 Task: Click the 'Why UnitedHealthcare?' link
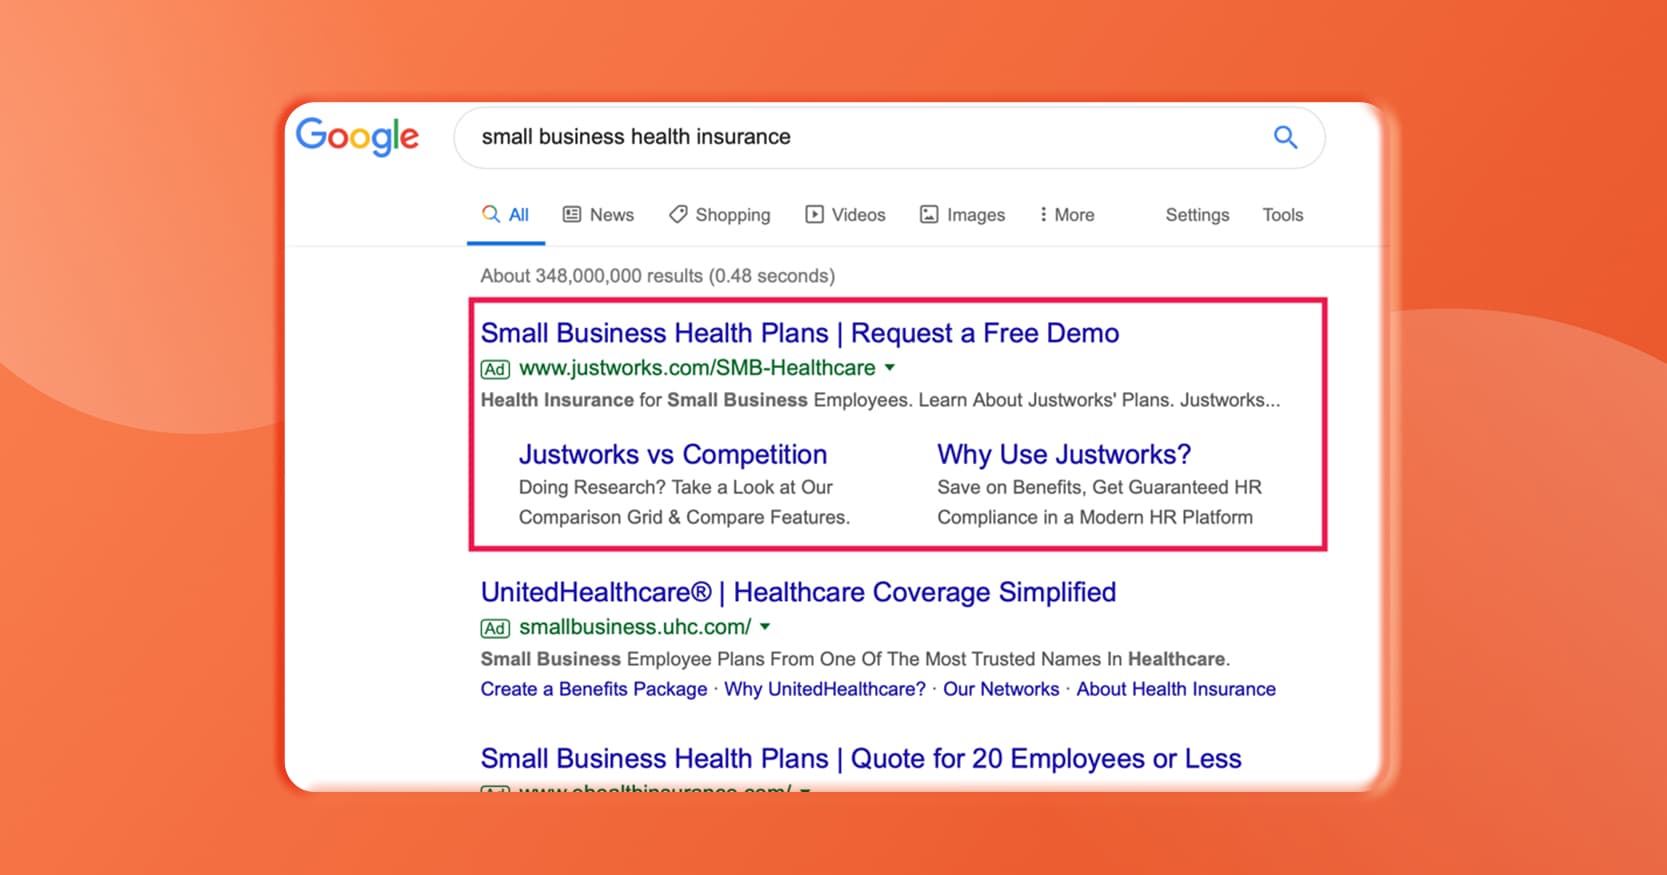(825, 689)
